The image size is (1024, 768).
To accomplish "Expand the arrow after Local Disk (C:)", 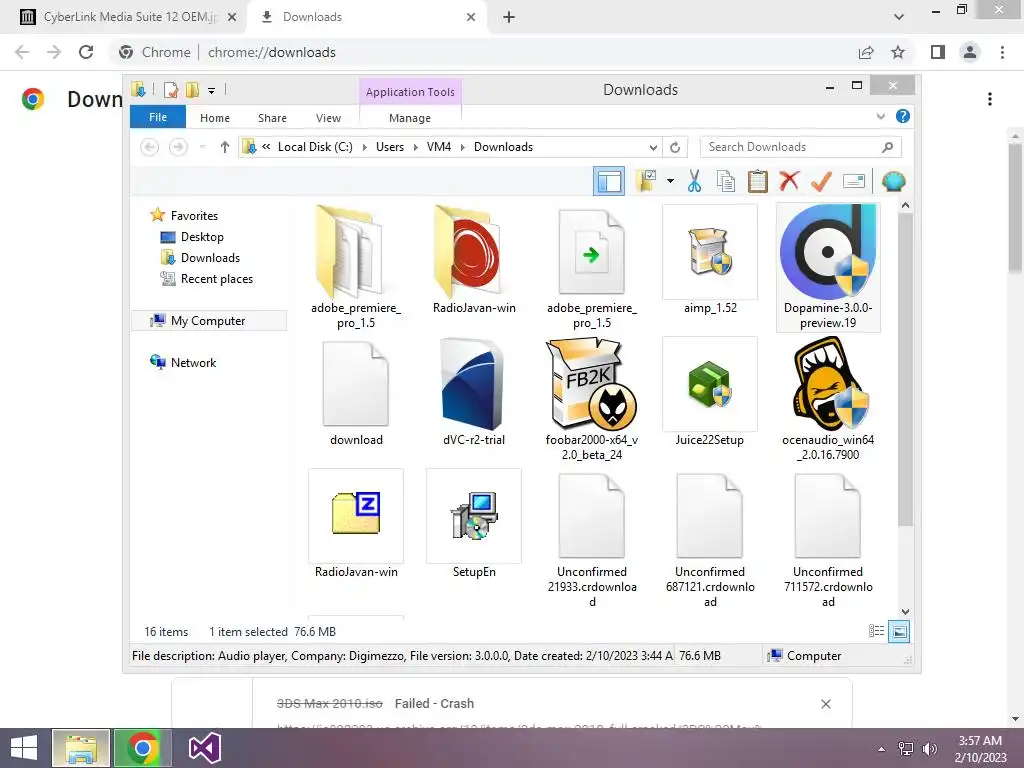I will [364, 147].
